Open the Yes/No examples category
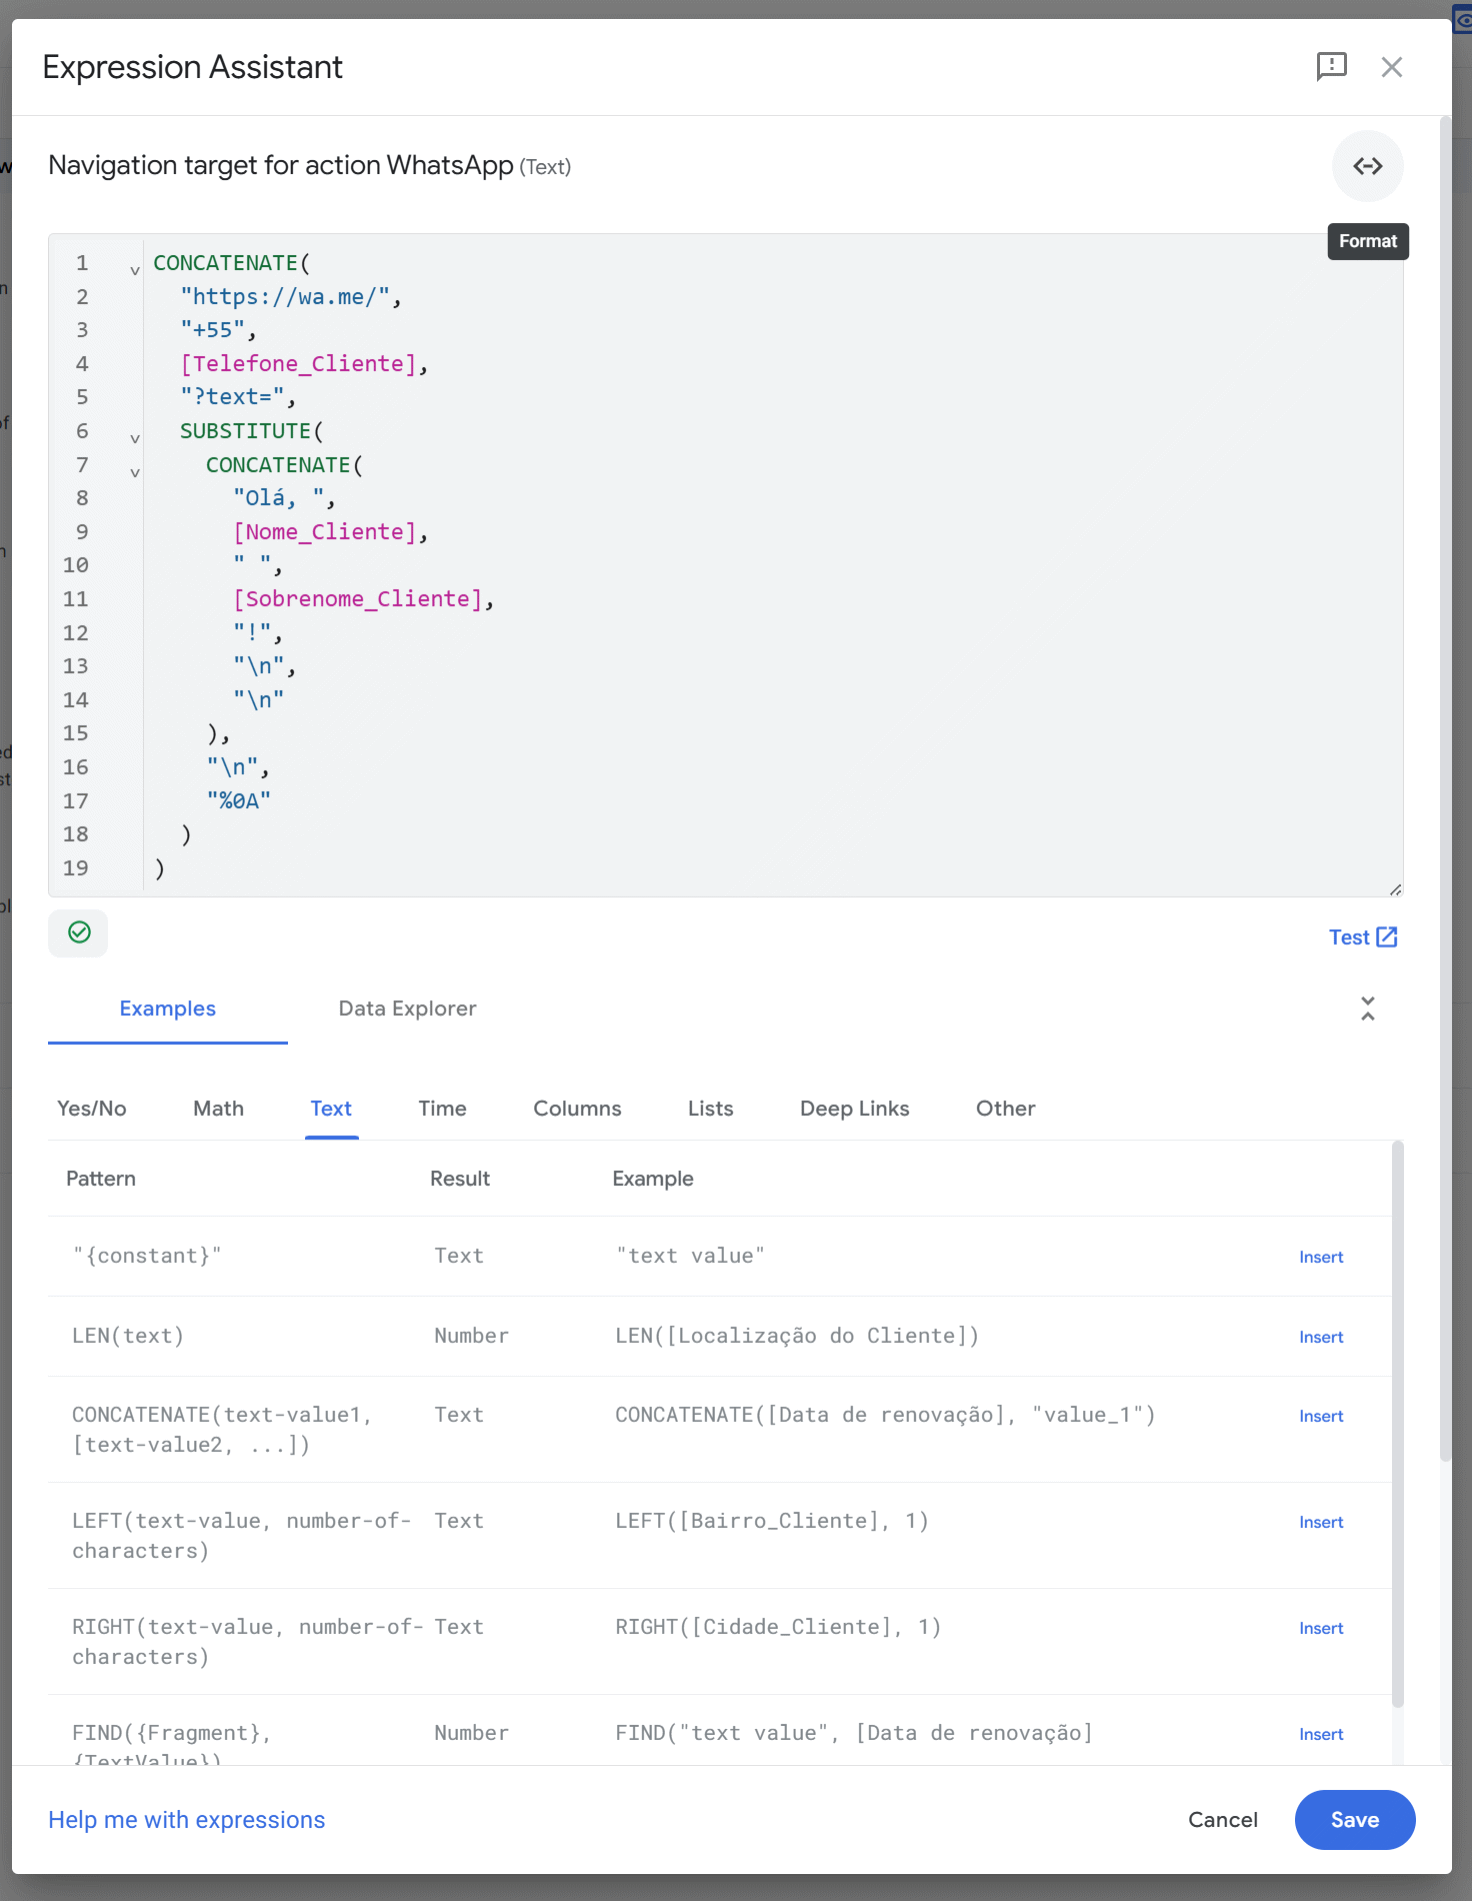Screen dimensions: 1472x1901 (x=92, y=1108)
